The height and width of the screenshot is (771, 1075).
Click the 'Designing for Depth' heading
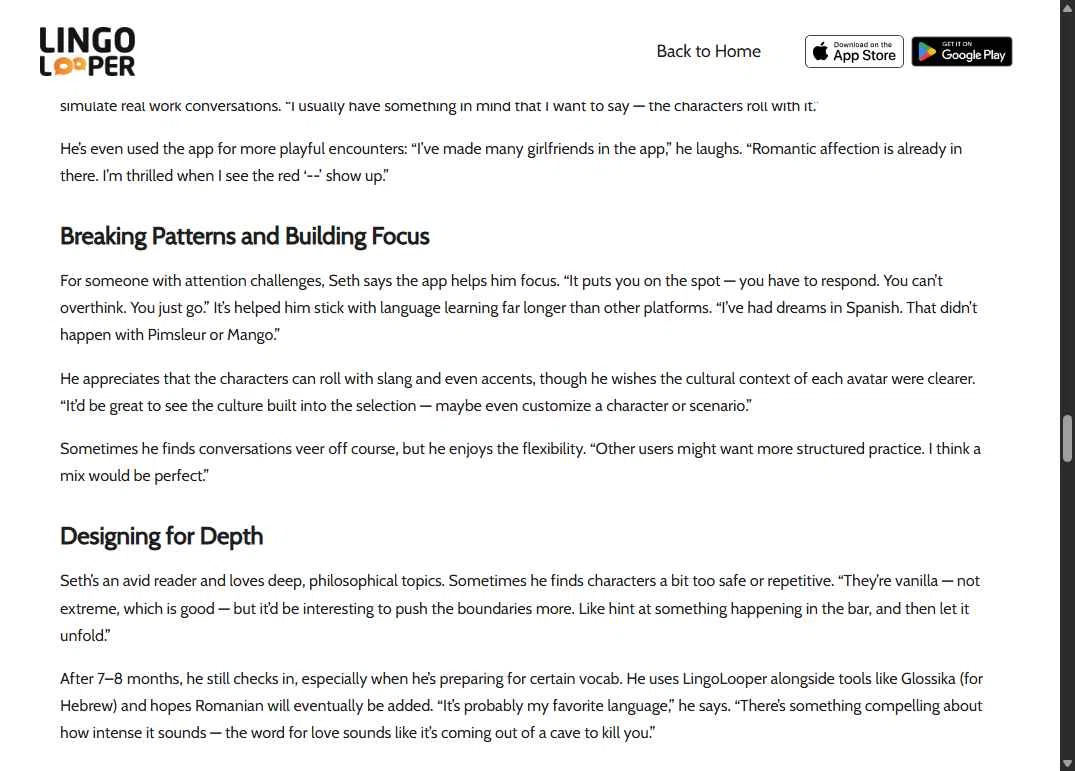(x=161, y=536)
